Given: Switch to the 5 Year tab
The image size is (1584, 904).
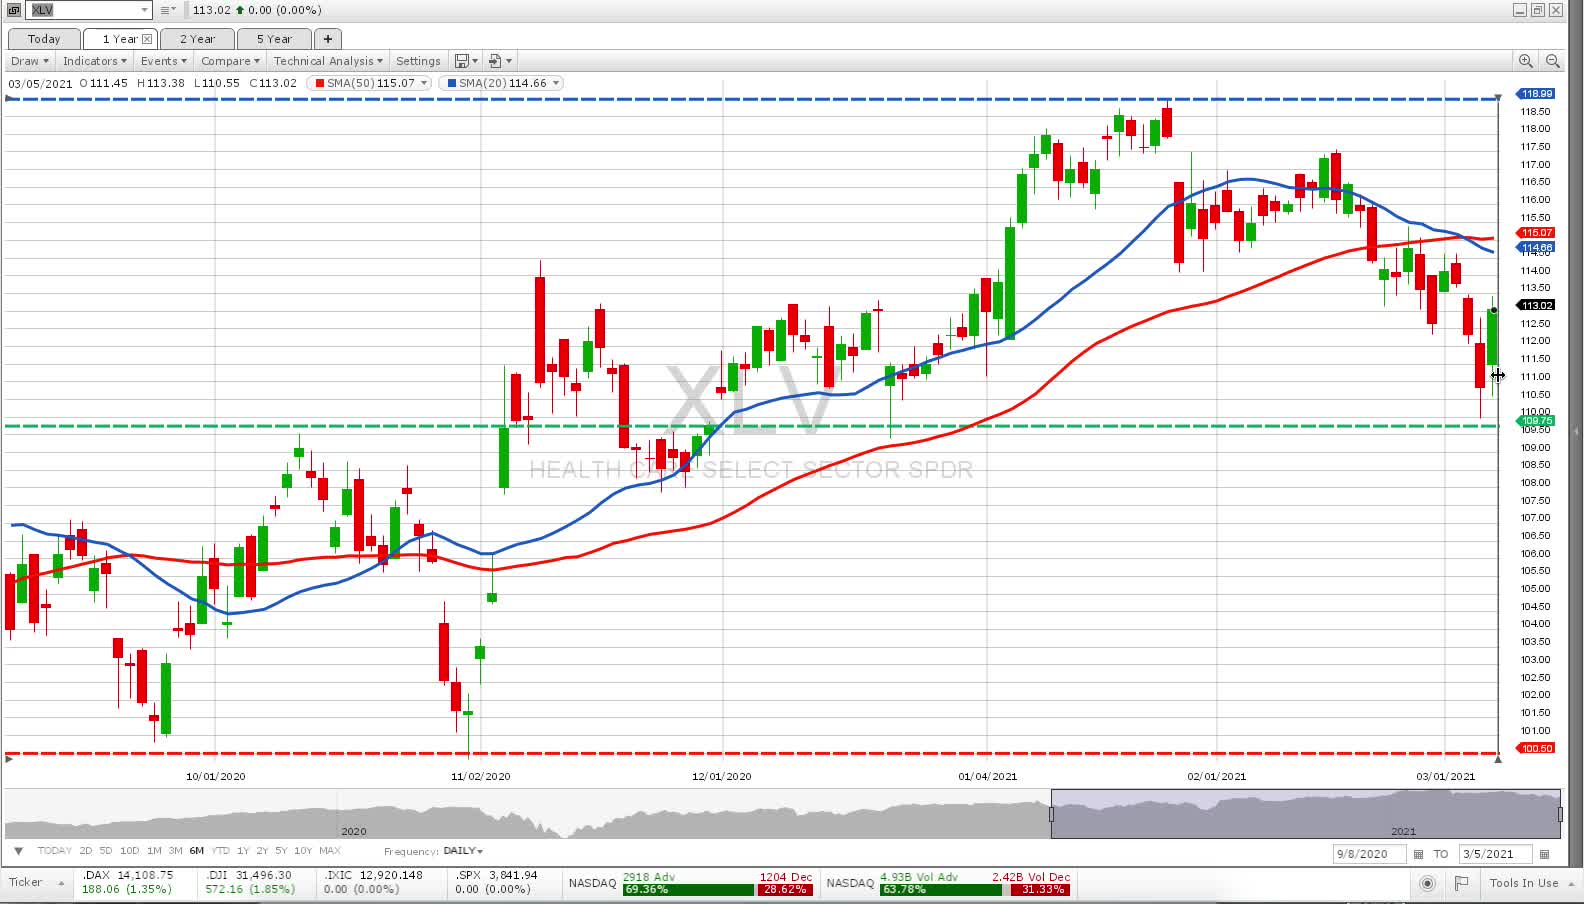Looking at the screenshot, I should (x=274, y=39).
